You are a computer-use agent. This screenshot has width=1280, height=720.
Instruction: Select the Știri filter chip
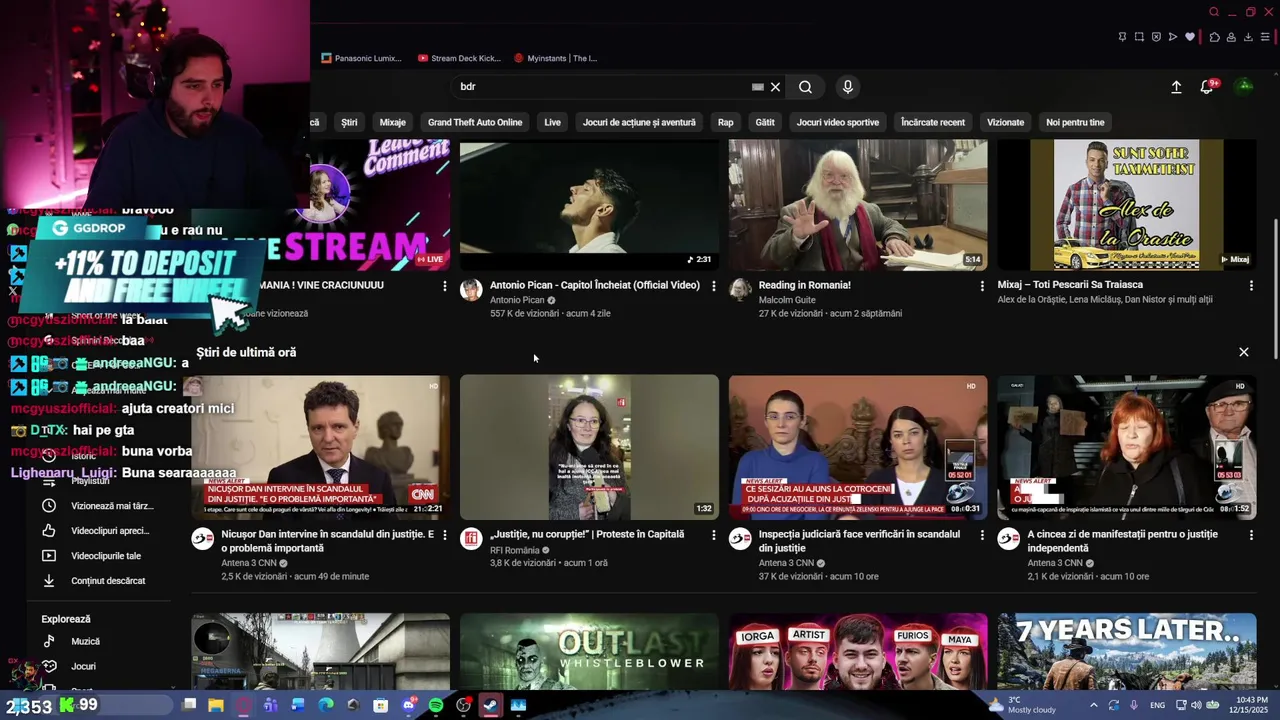(349, 122)
